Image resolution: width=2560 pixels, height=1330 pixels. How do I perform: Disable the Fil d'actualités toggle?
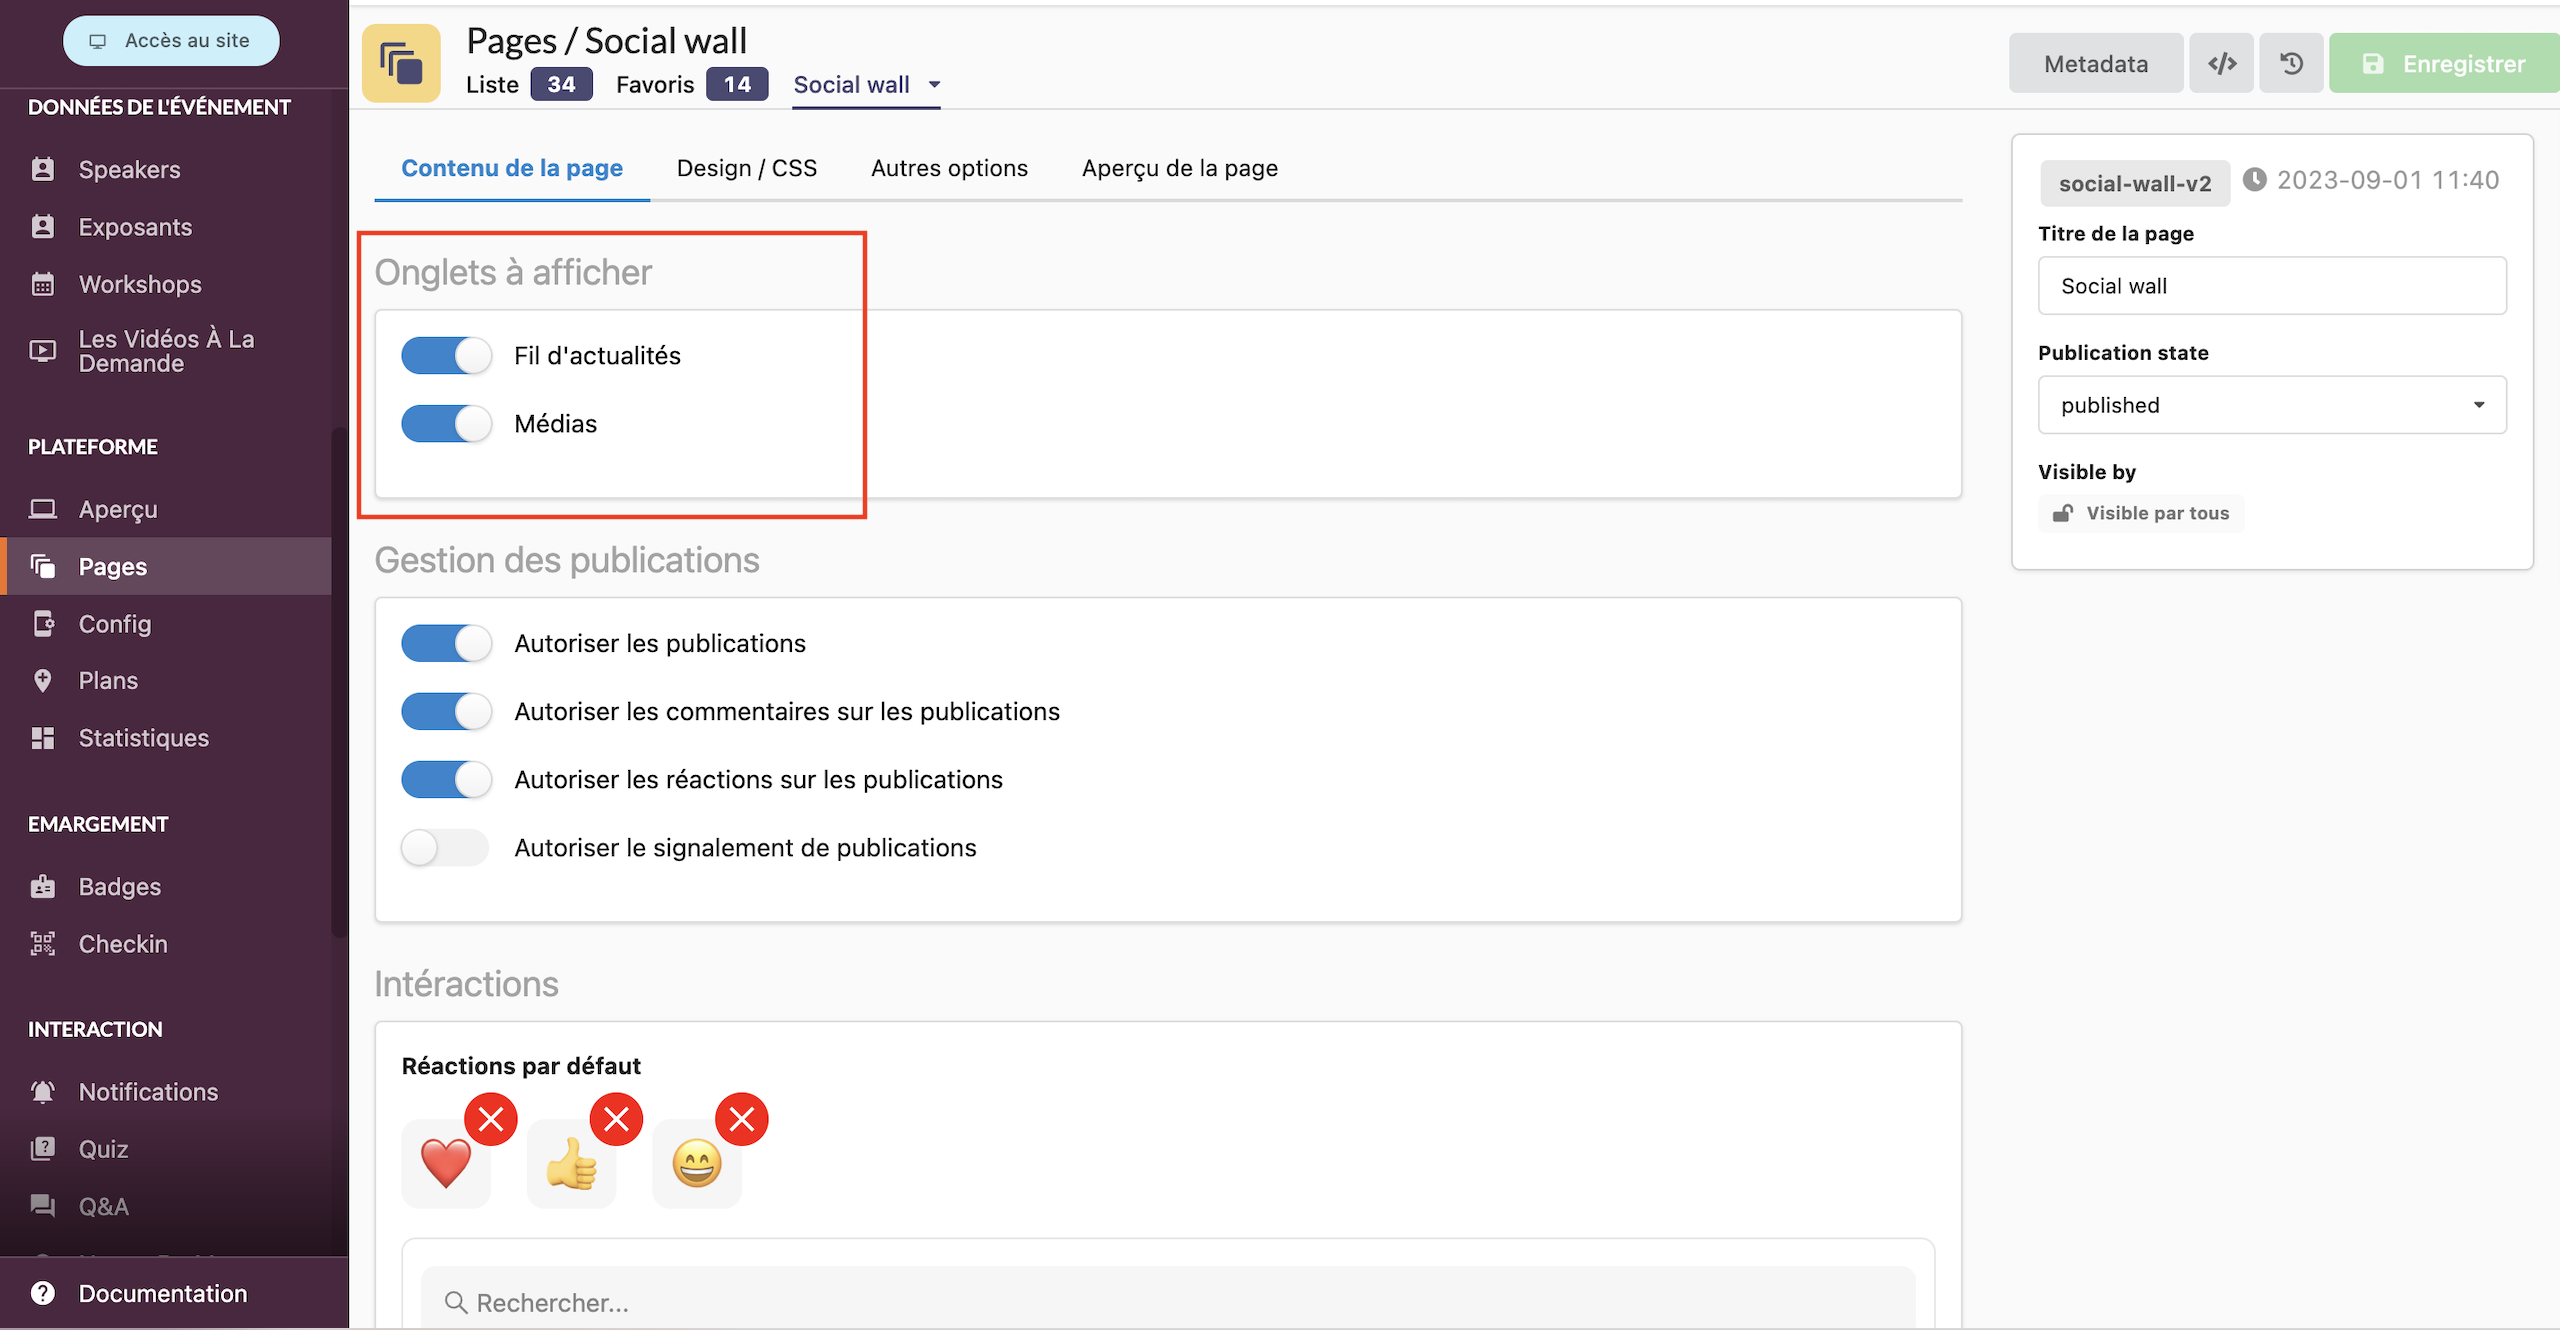446,355
